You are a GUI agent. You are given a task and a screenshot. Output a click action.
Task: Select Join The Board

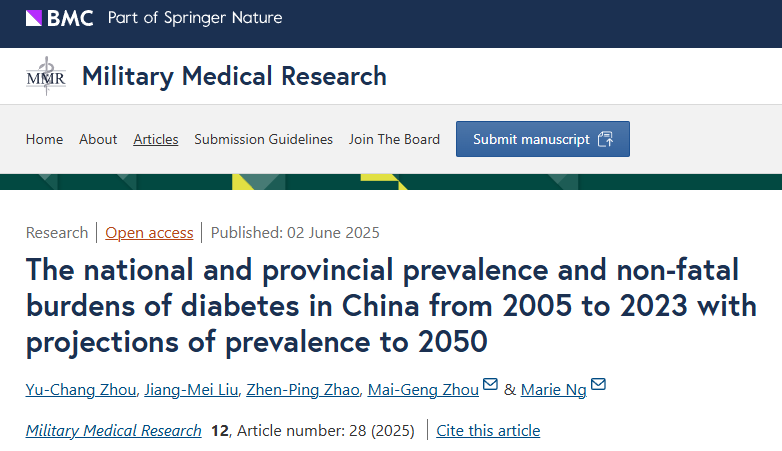[x=394, y=139]
